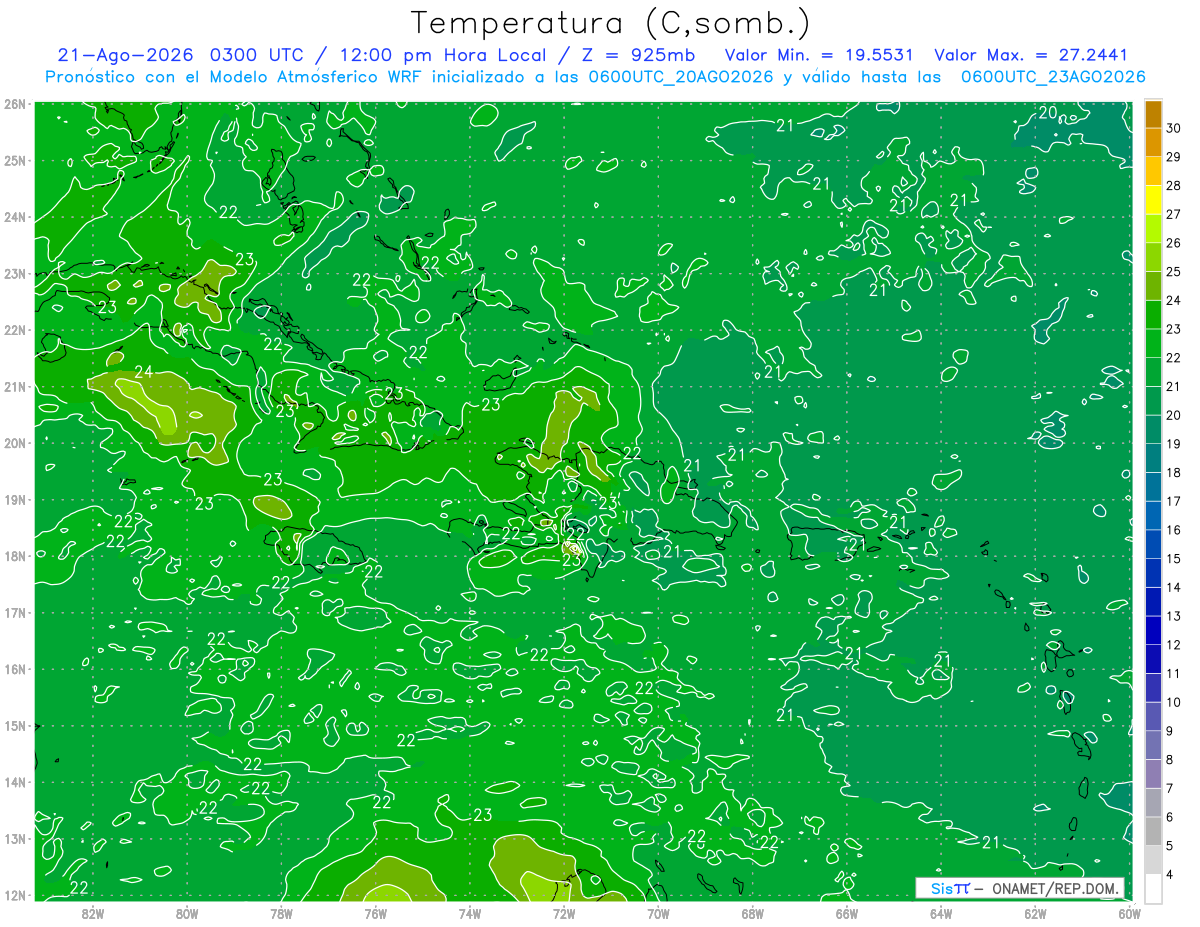The height and width of the screenshot is (927, 1200).
Task: Click the "29" label on the color scale
Action: [x=1173, y=158]
